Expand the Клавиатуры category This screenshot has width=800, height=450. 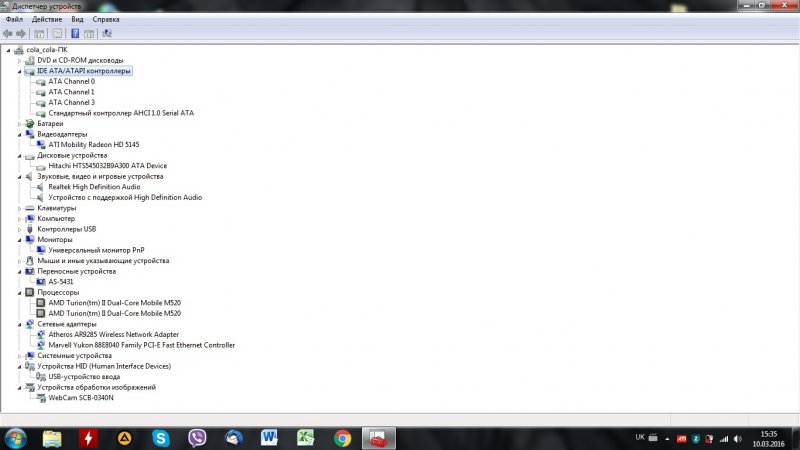[19, 208]
